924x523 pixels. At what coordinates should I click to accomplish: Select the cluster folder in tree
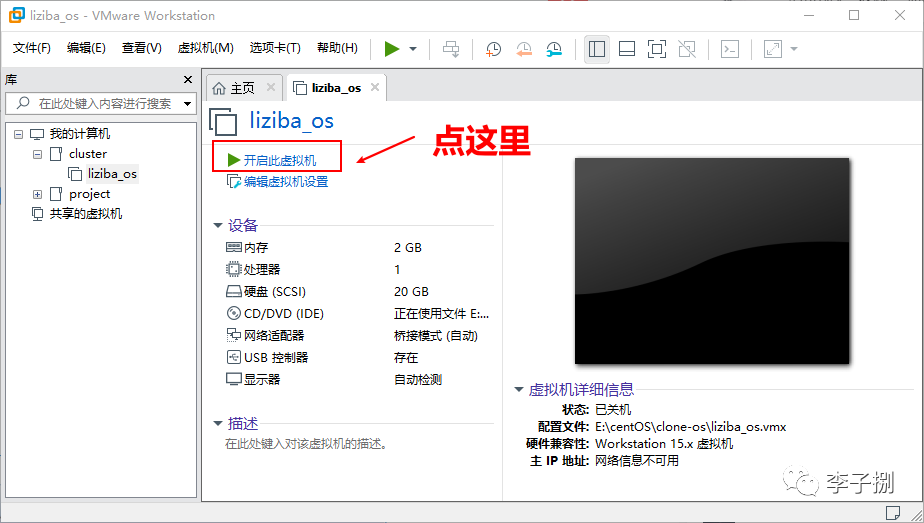[88, 154]
